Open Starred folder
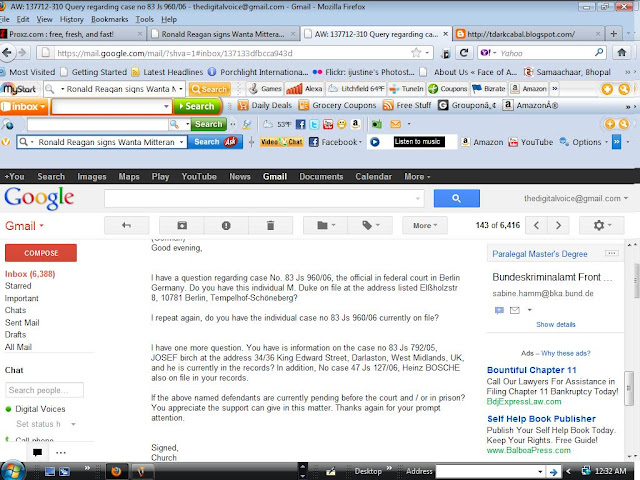Image resolution: width=640 pixels, height=480 pixels. [18, 286]
